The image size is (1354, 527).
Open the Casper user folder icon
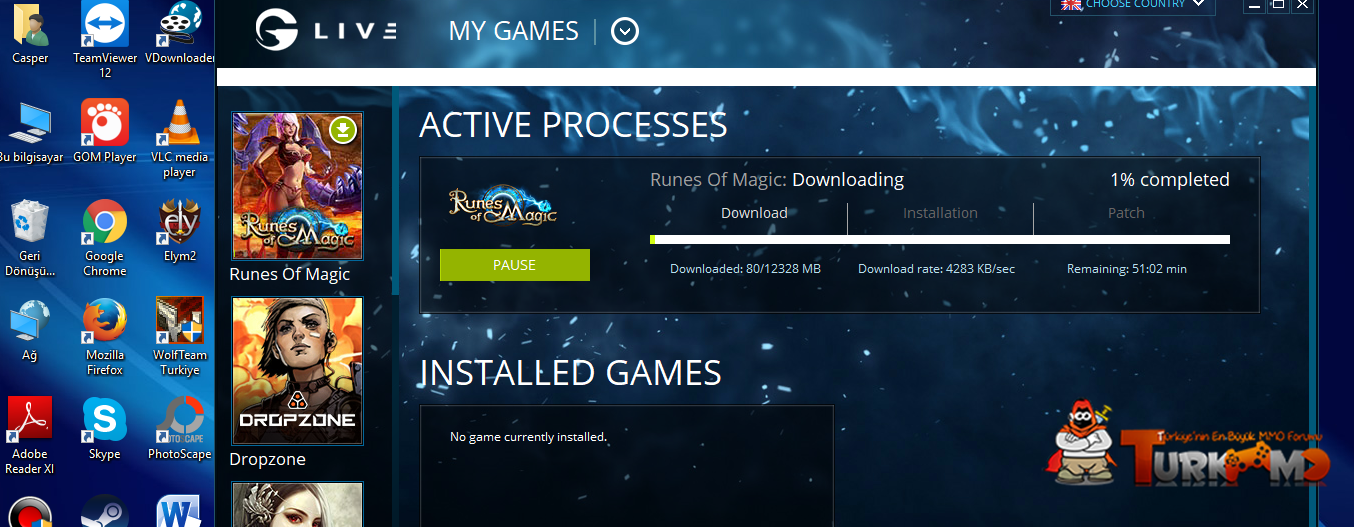(30, 34)
